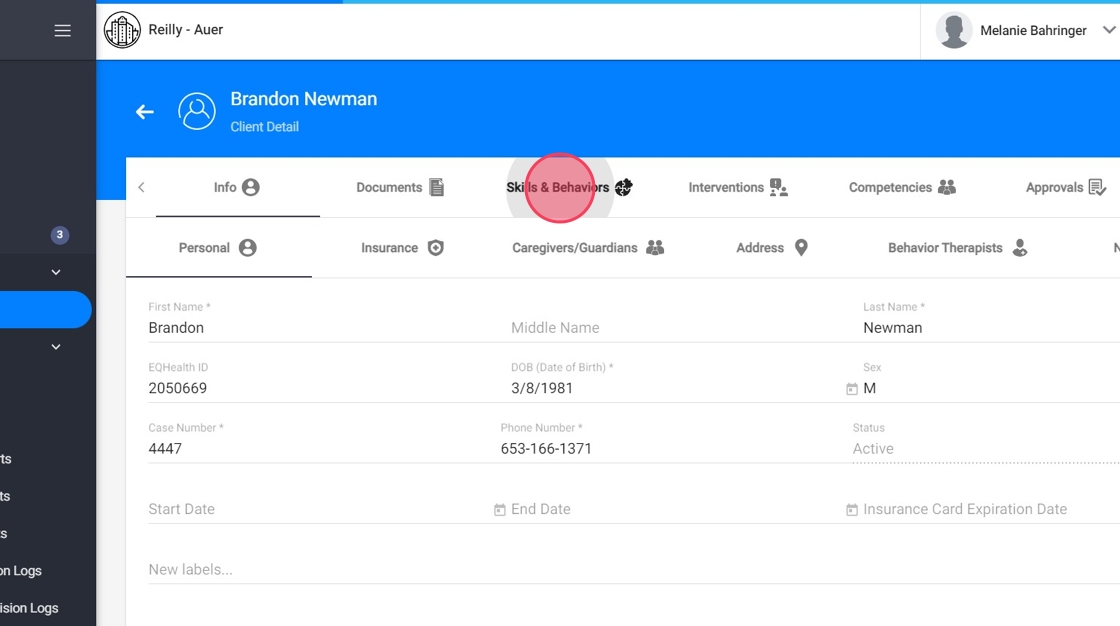Open the Competencies tab
1120x626 pixels.
[x=902, y=187]
